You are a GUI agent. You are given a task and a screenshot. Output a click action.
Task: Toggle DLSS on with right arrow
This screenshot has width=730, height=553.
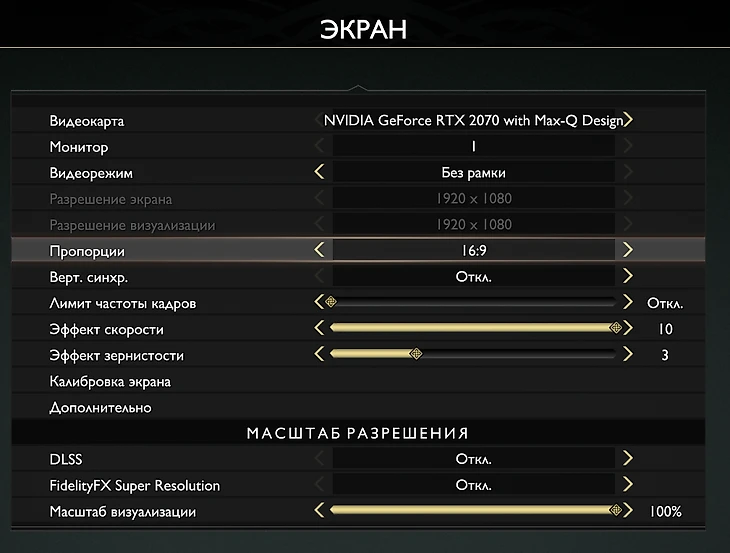tap(628, 459)
